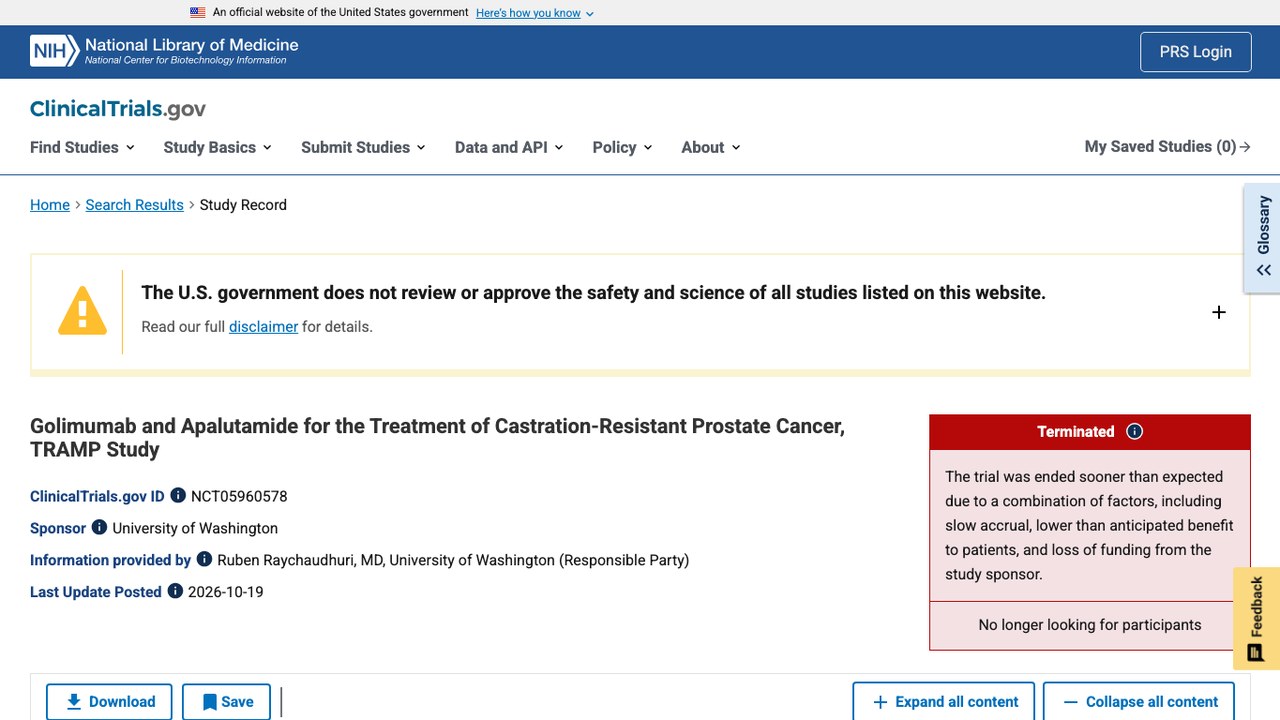Click 'Study Record' breadcrumb text
The width and height of the screenshot is (1280, 720).
pyautogui.click(x=243, y=205)
